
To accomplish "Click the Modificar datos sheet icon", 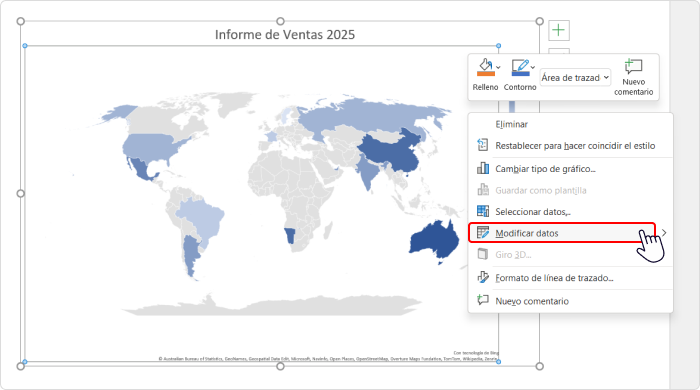I will click(483, 232).
